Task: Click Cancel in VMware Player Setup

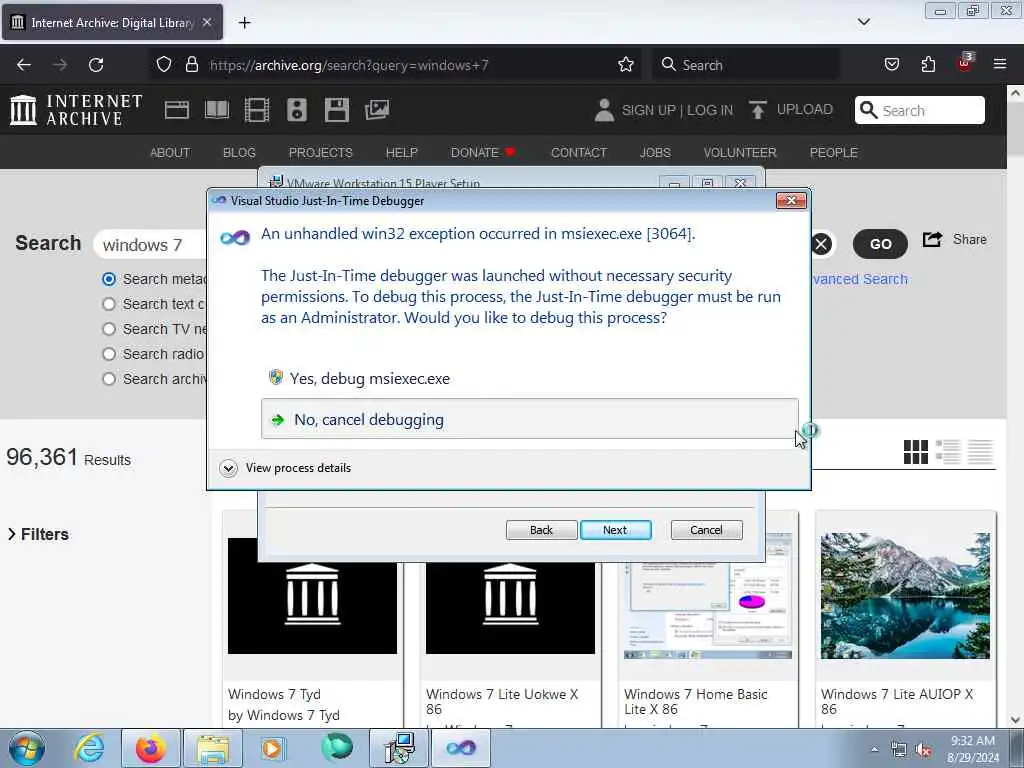Action: tap(707, 530)
